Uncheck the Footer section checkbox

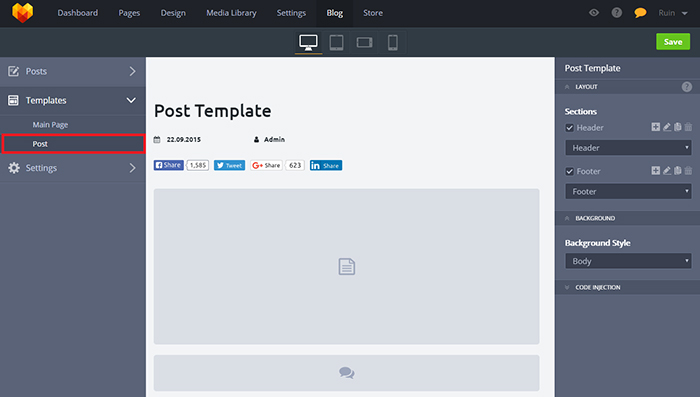[x=569, y=171]
